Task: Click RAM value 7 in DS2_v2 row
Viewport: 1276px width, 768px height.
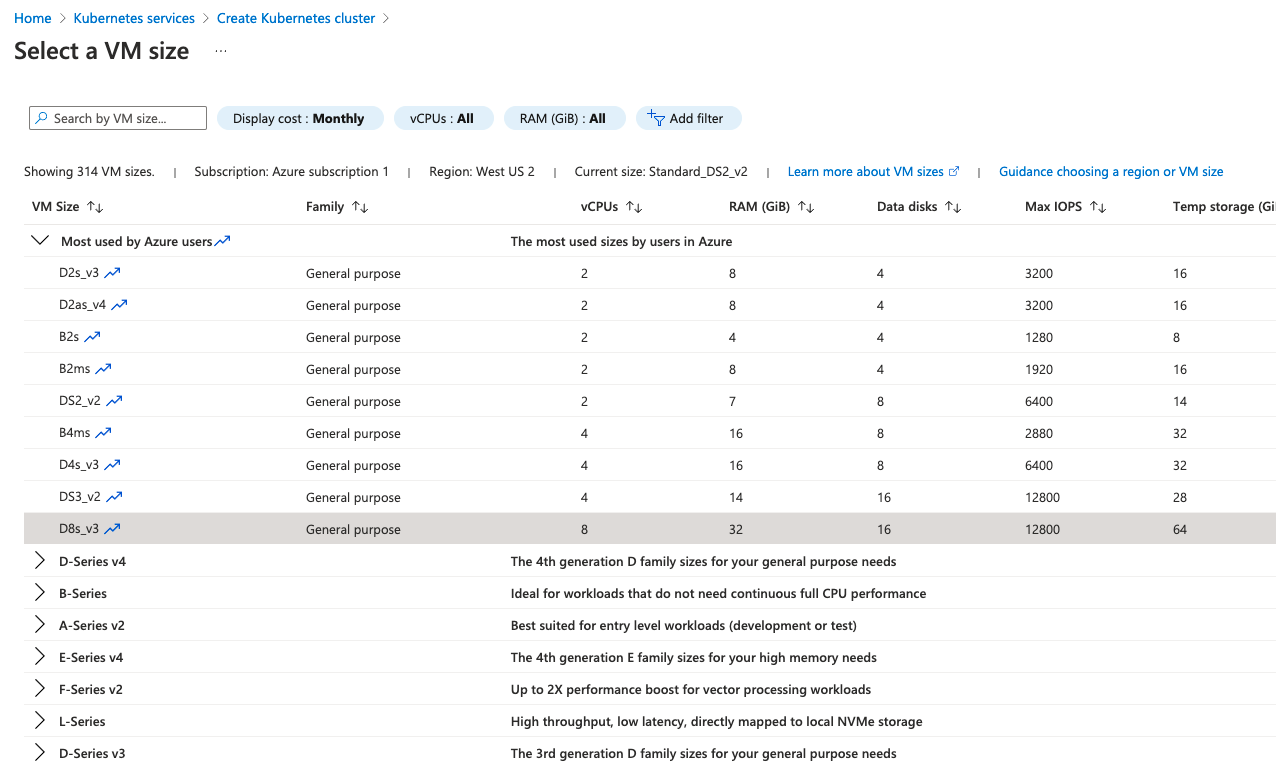Action: coord(733,401)
